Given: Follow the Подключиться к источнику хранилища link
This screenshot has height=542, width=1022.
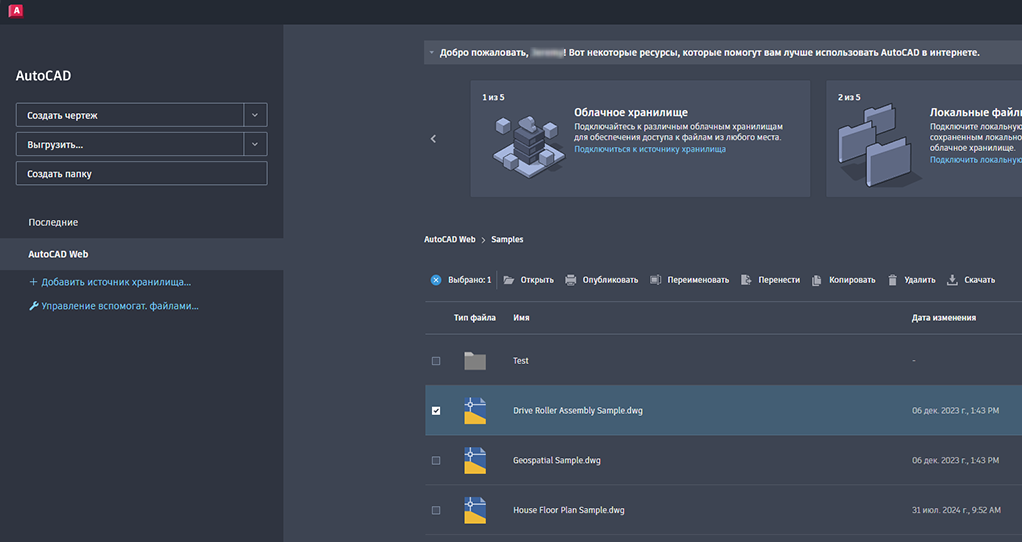Looking at the screenshot, I should [x=650, y=149].
